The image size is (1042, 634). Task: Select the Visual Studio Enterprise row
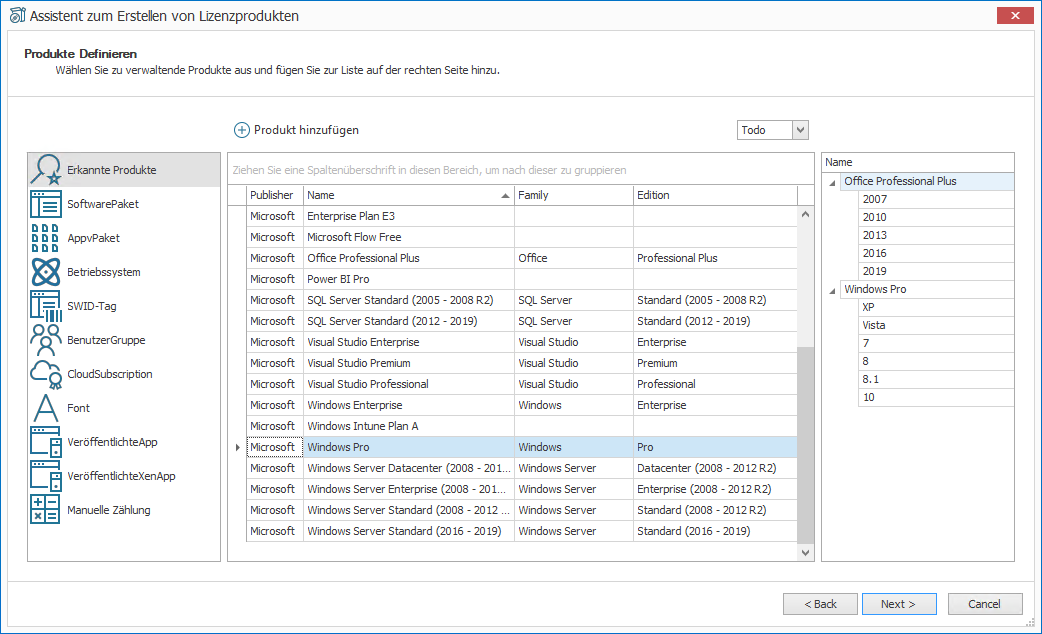[522, 342]
